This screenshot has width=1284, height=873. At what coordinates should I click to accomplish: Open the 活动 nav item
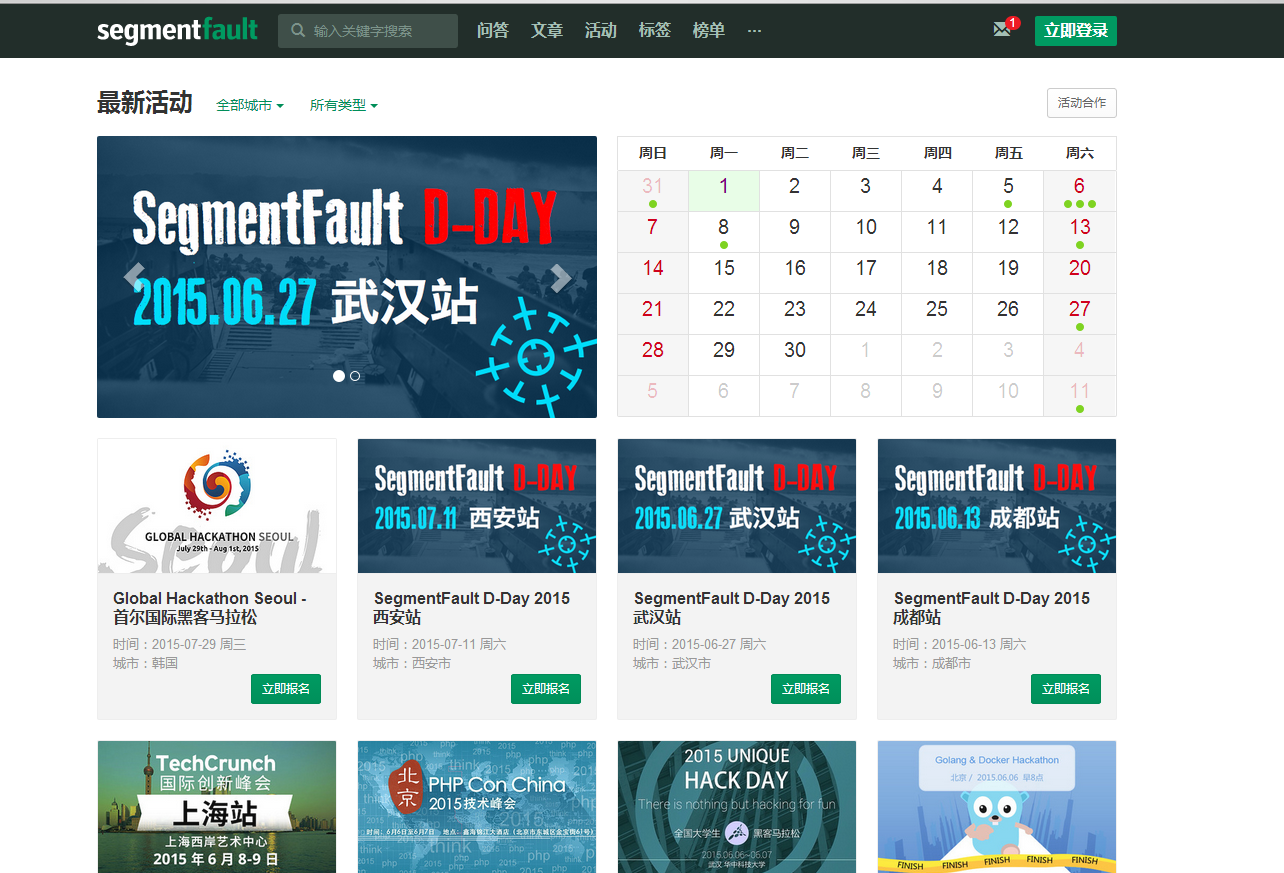[x=601, y=31]
